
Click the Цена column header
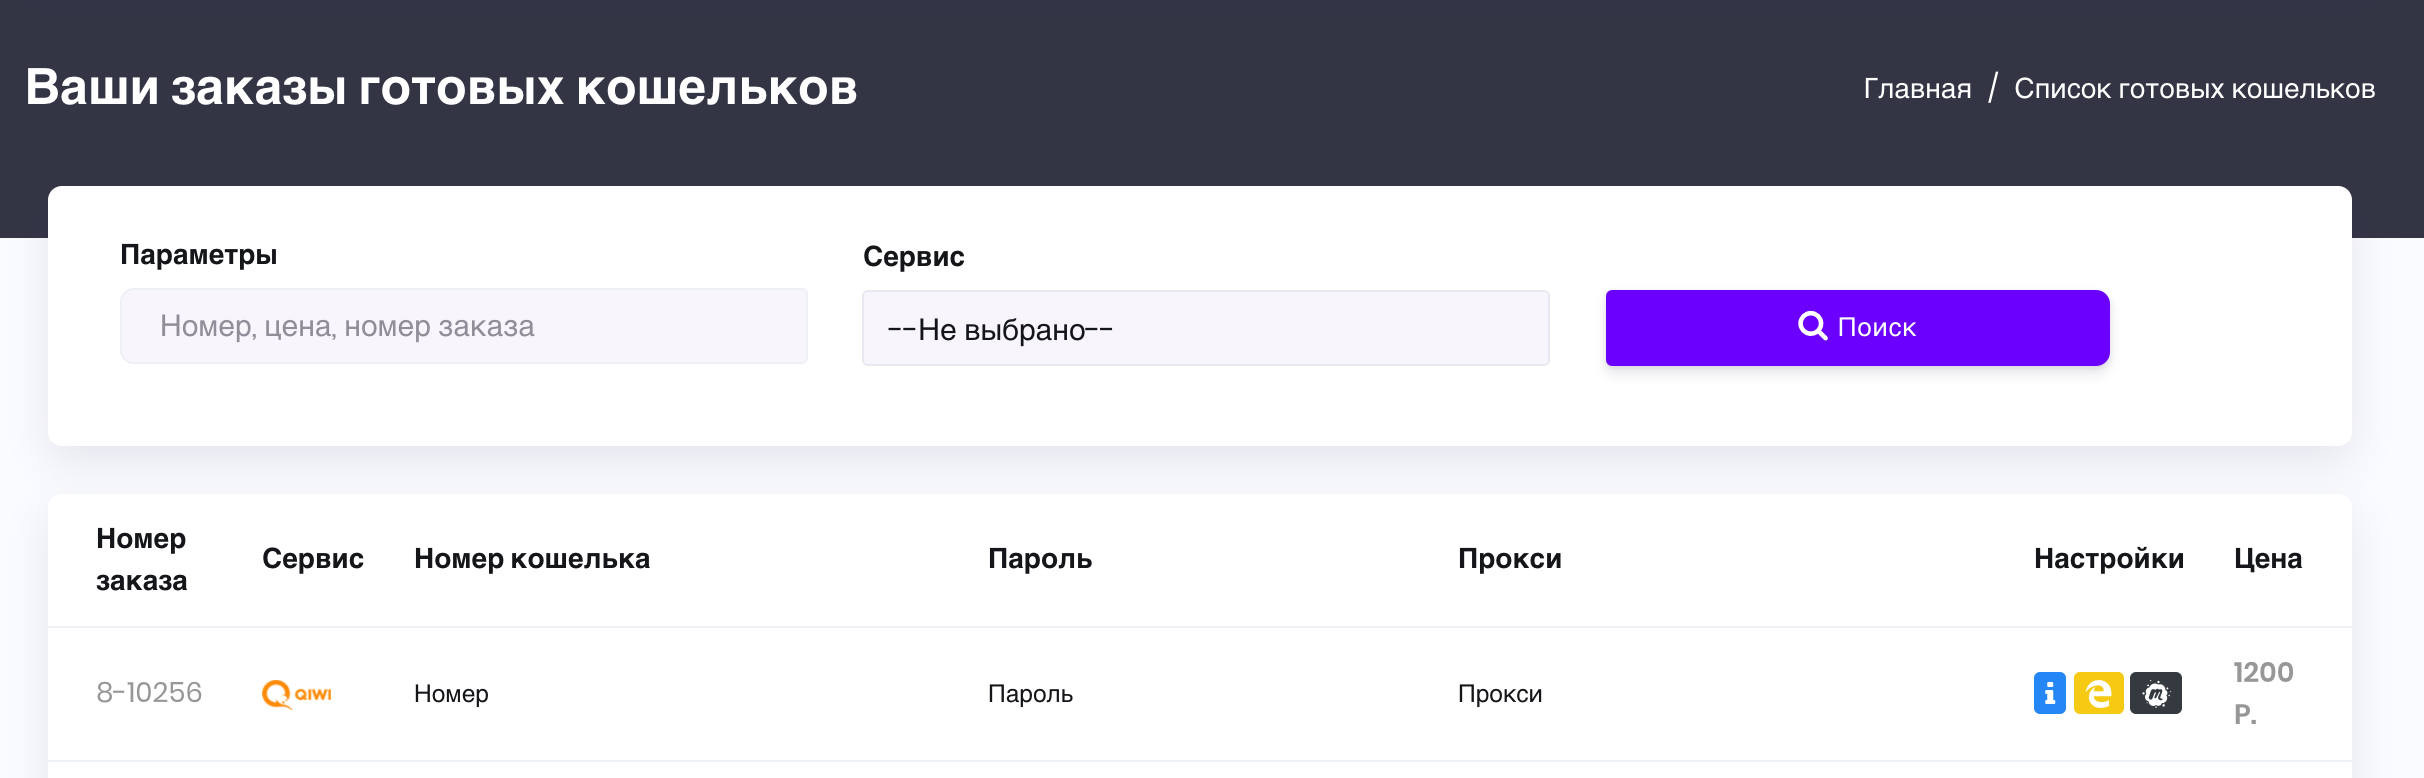pos(2268,559)
